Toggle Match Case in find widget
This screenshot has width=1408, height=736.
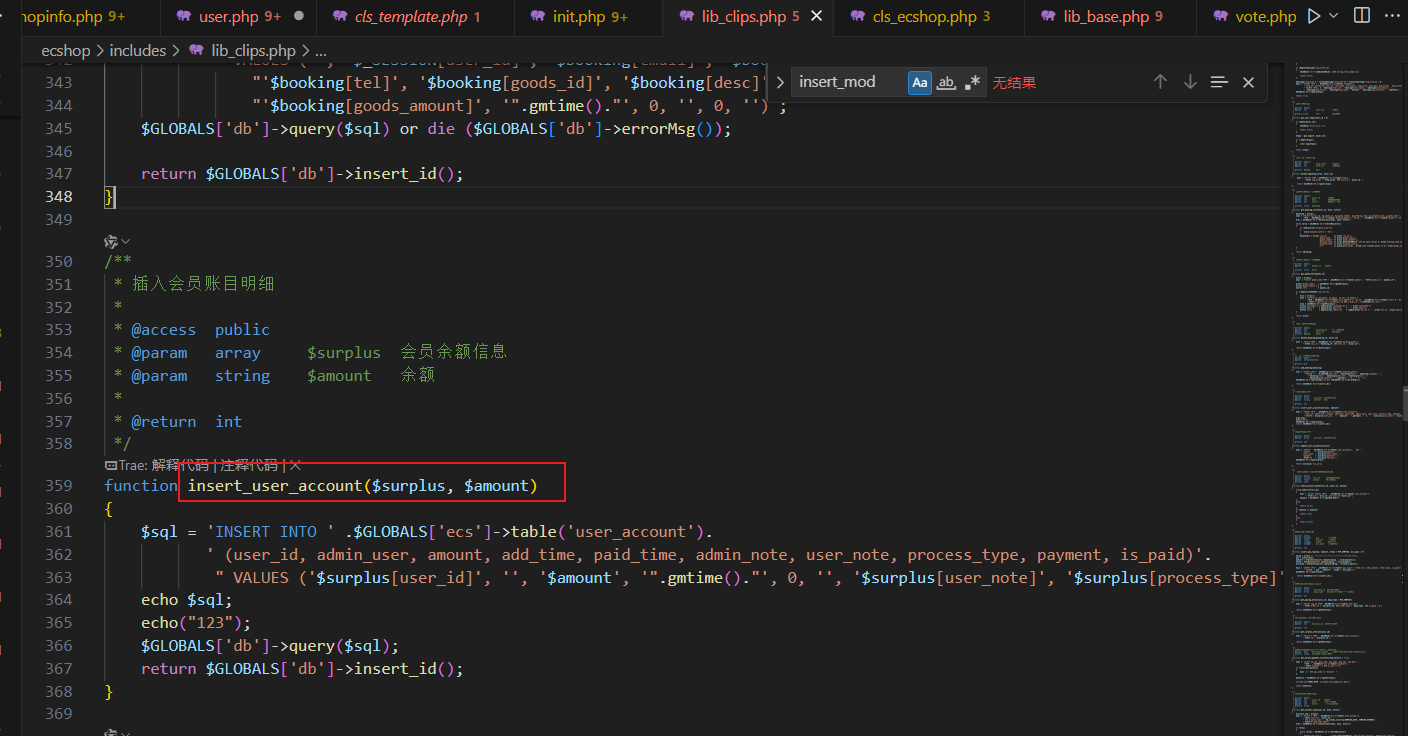(x=919, y=82)
